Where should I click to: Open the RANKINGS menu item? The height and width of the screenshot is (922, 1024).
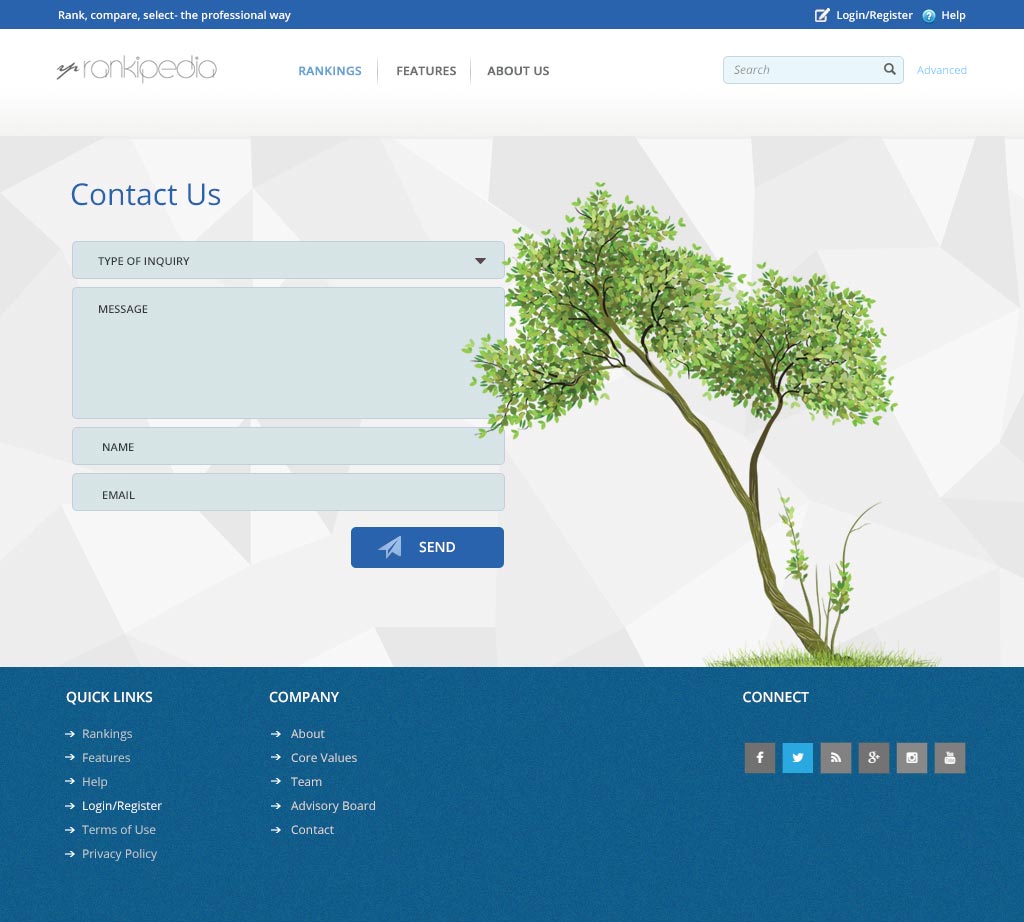[330, 71]
